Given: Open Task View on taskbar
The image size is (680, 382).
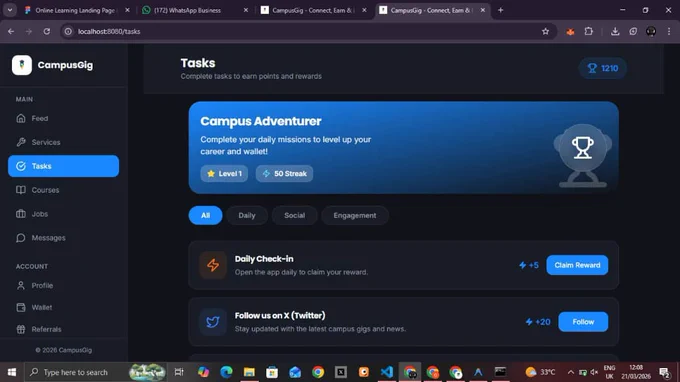Looking at the screenshot, I should point(179,372).
